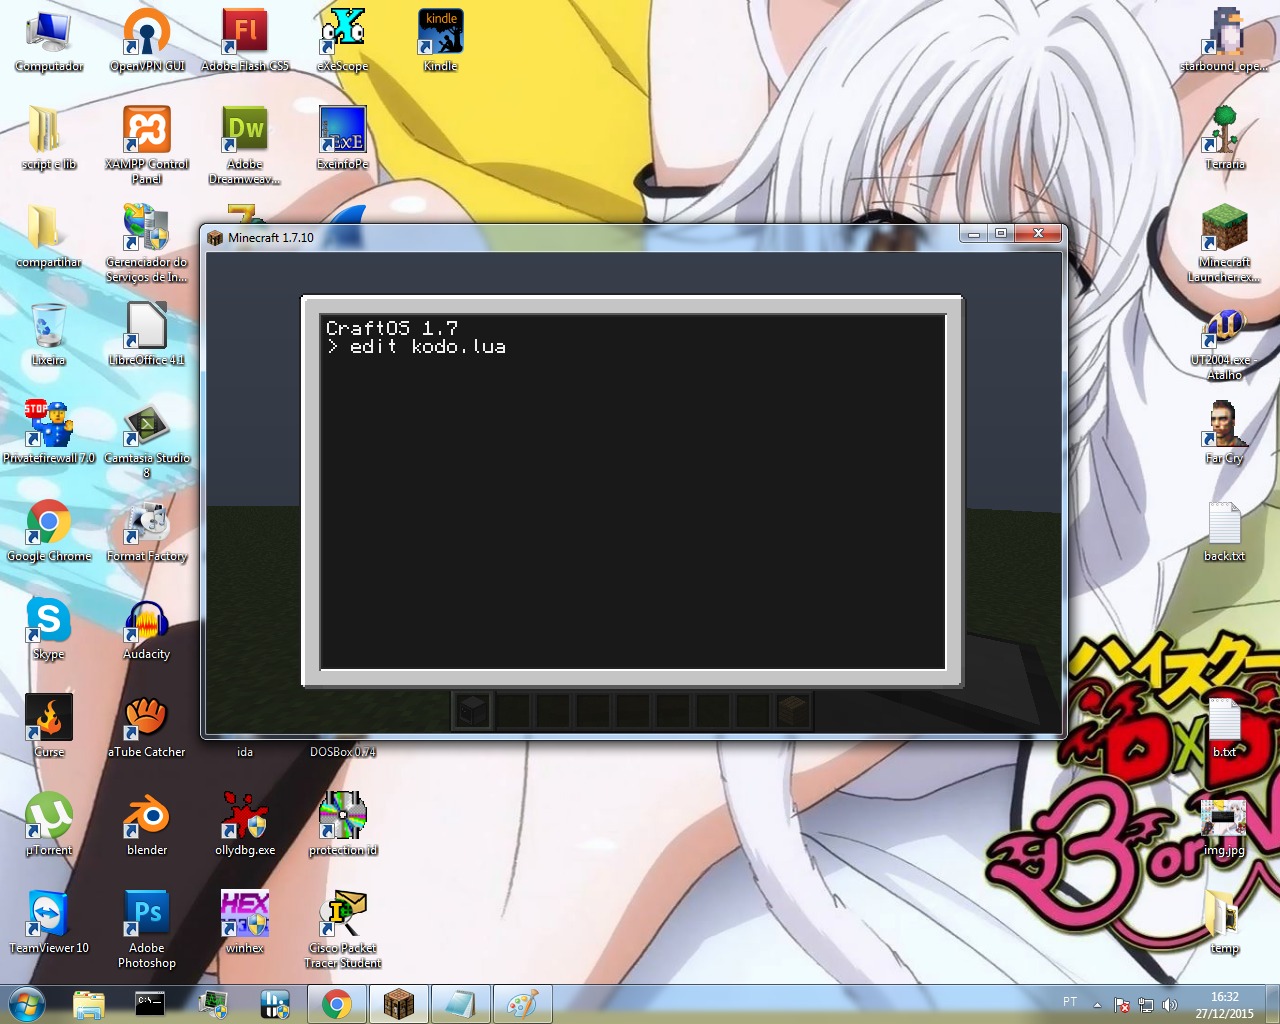Launch eXeScope shortcut
Viewport: 1280px width, 1024px height.
click(x=343, y=40)
